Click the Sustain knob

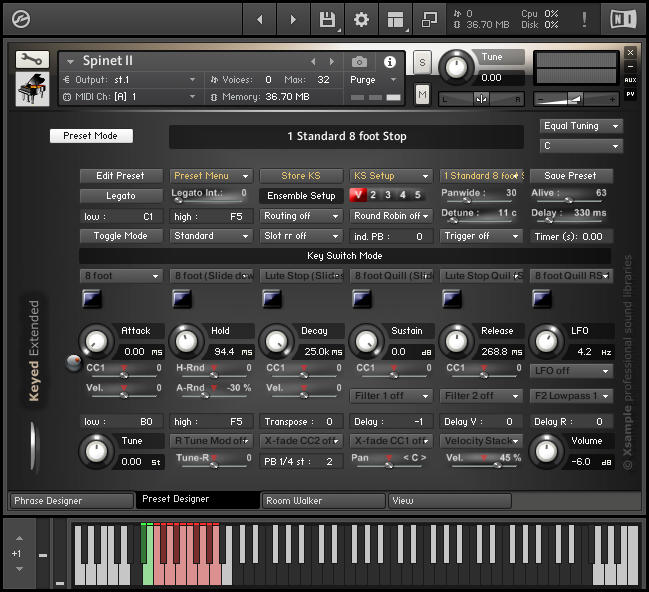366,342
